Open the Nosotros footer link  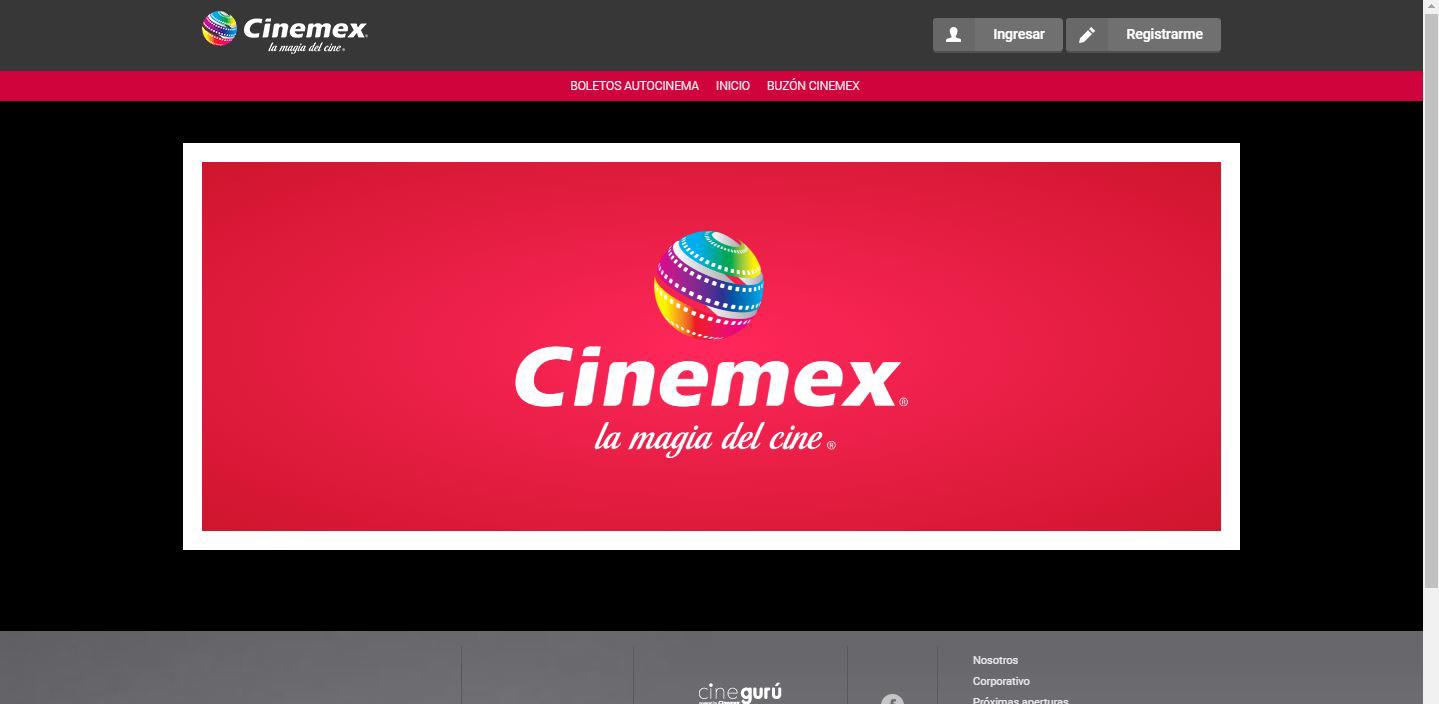pyautogui.click(x=995, y=660)
